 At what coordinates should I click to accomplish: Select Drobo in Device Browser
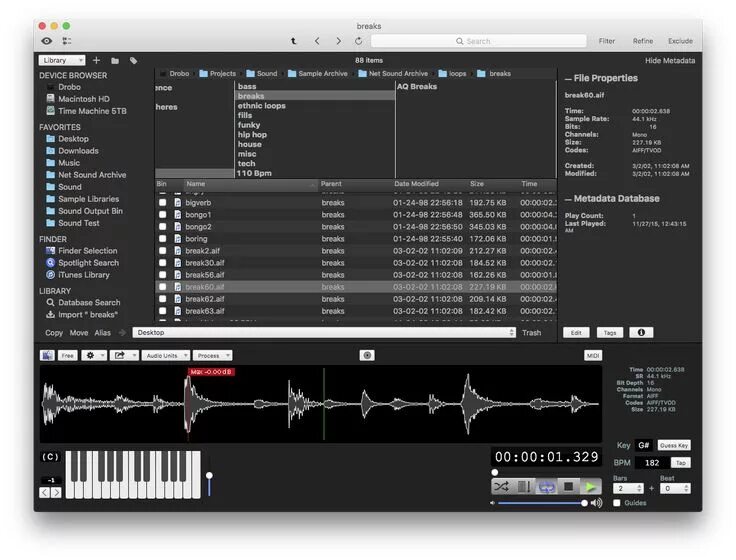tap(69, 87)
